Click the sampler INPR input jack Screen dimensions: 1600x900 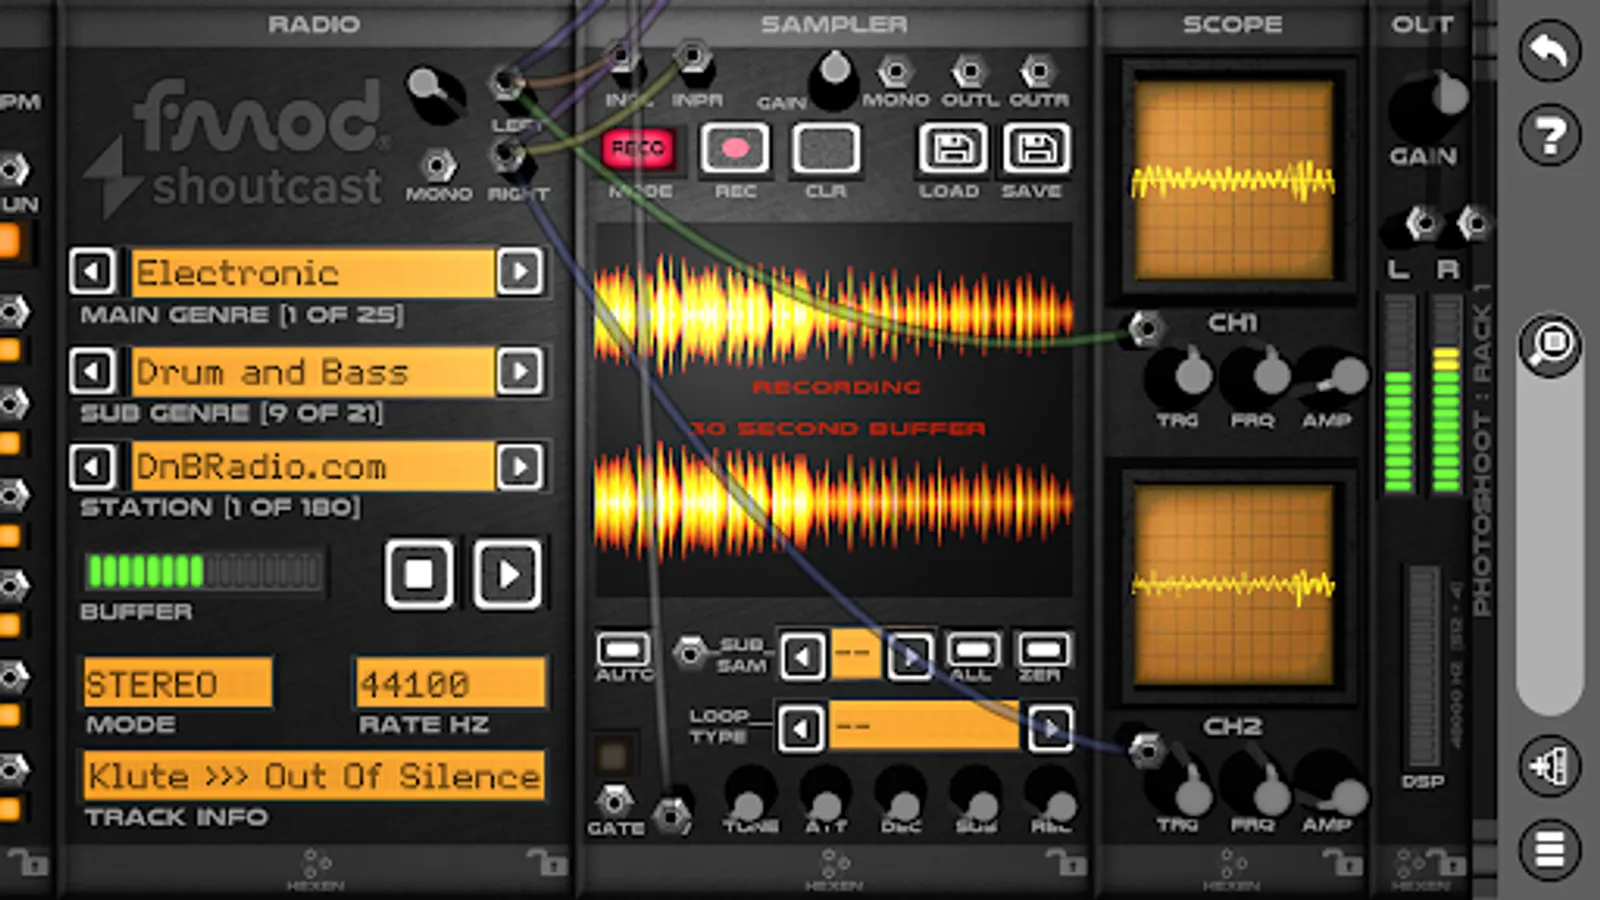tap(692, 57)
